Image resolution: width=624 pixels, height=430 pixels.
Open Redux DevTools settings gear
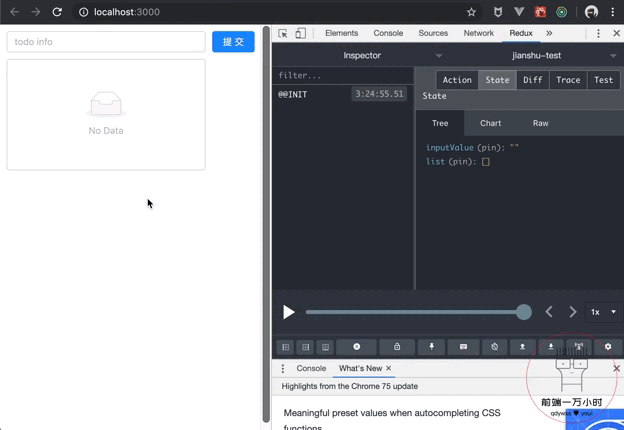(608, 347)
